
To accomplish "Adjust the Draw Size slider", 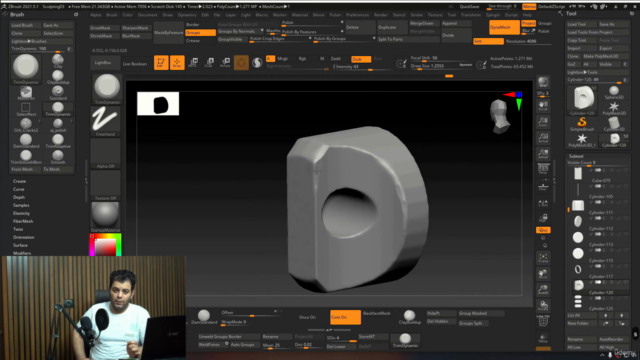I will (442, 66).
